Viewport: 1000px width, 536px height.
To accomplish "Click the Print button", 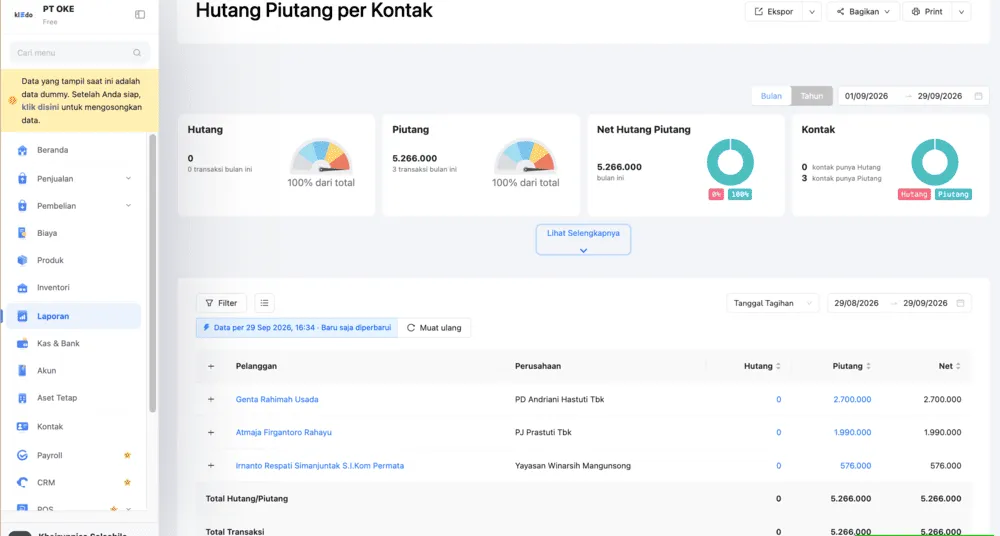I will 927,11.
